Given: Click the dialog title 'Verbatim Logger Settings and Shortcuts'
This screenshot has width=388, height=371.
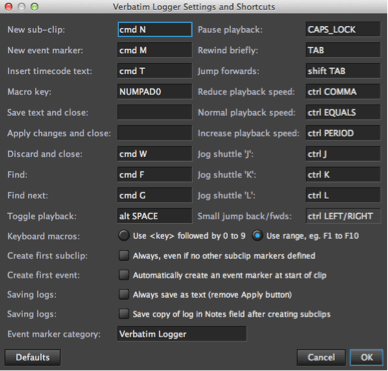Looking at the screenshot, I should [194, 7].
